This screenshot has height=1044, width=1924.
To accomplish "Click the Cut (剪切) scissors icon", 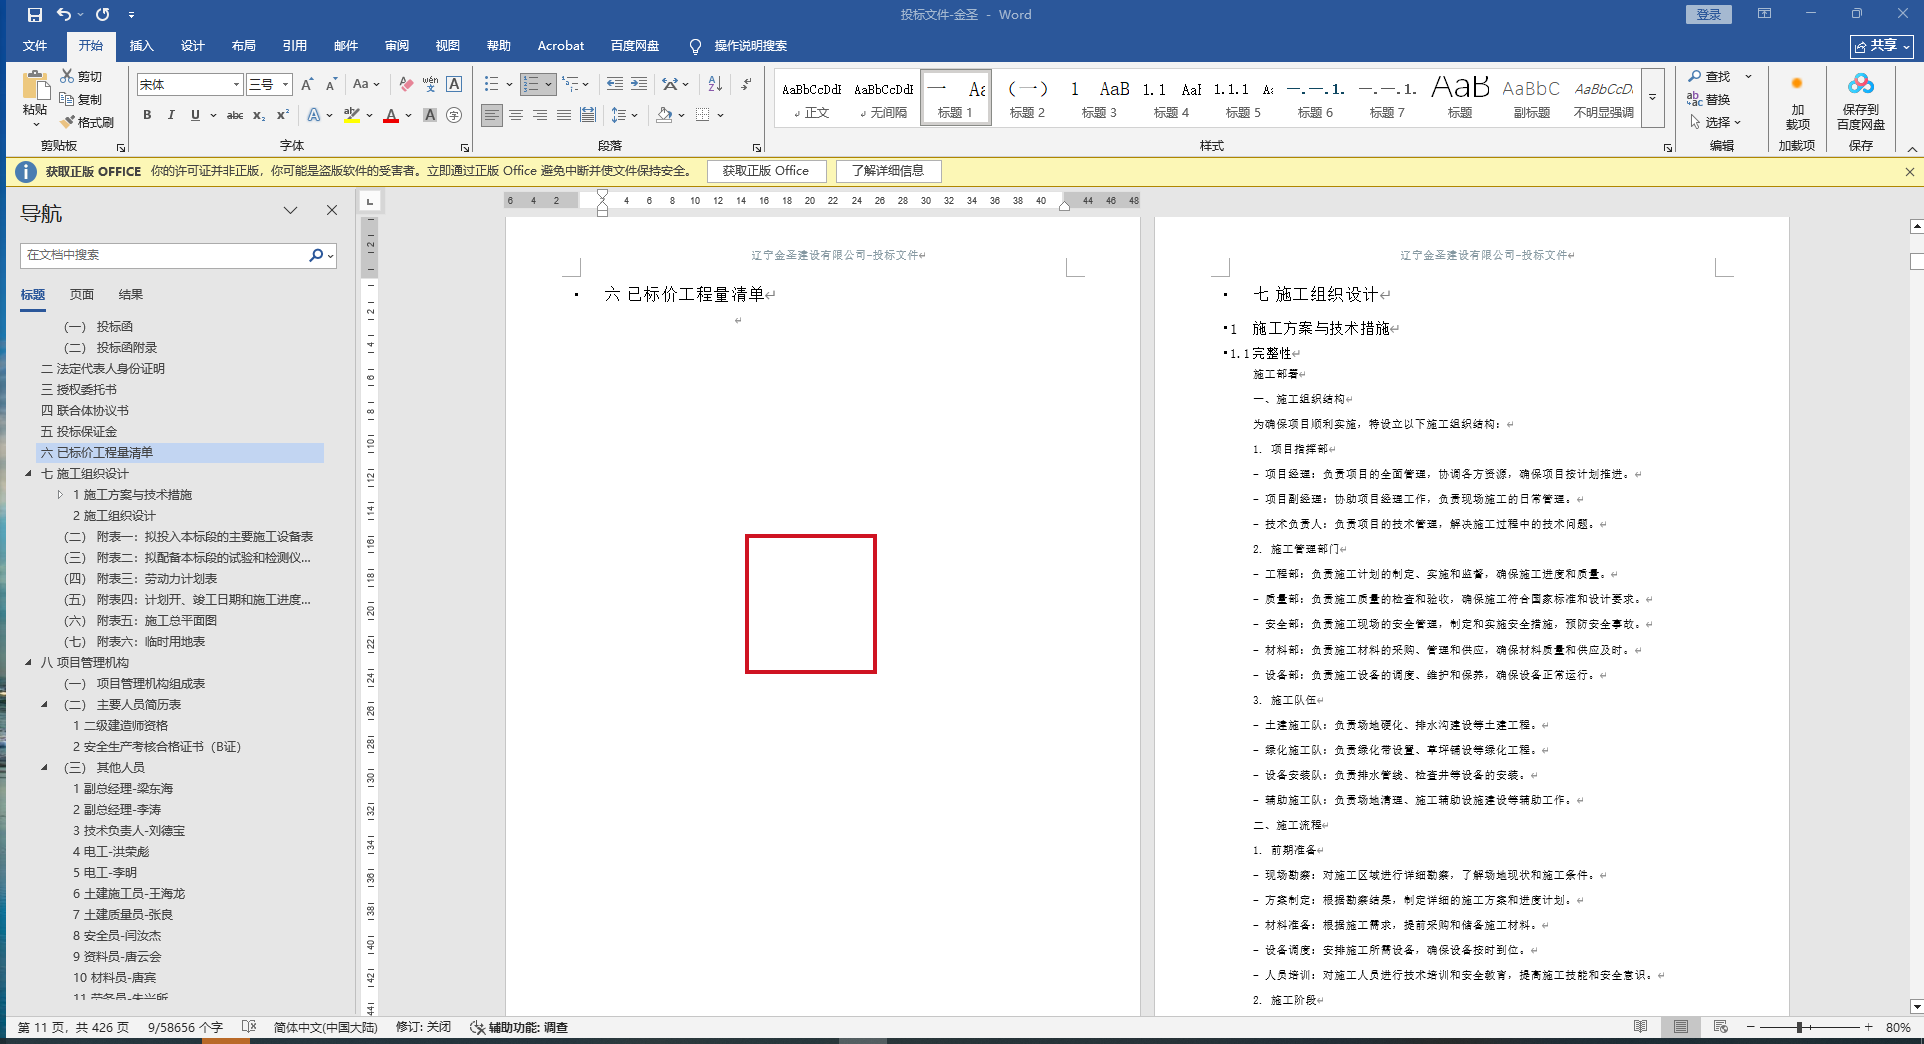I will 67,76.
